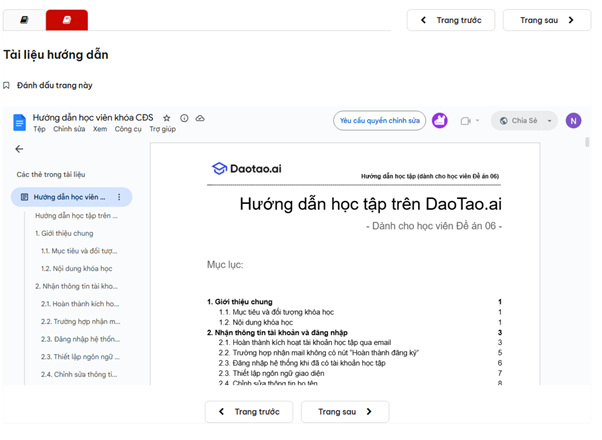
Task: Go to outline item 2.2. Trường hợp nhận mail
Action: pos(81,322)
